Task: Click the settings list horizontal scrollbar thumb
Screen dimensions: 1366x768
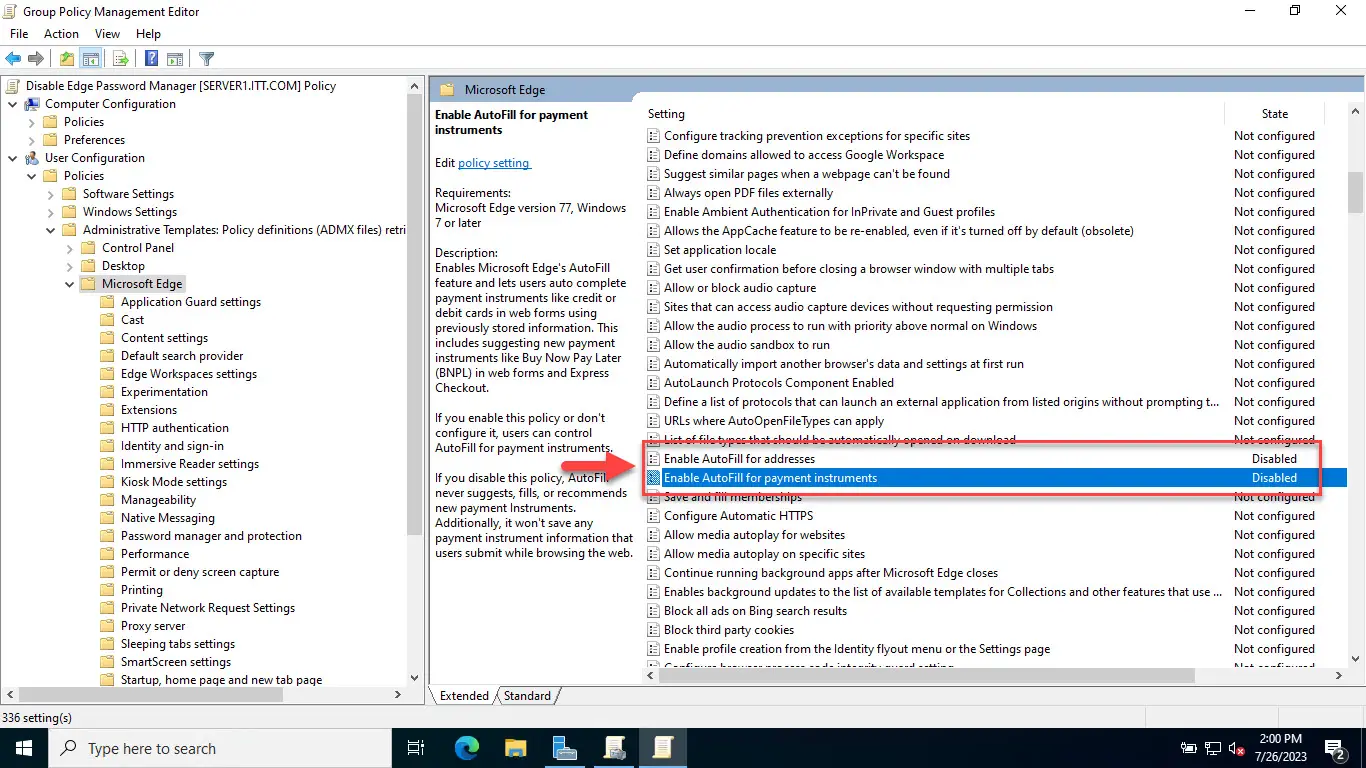Action: pos(927,676)
